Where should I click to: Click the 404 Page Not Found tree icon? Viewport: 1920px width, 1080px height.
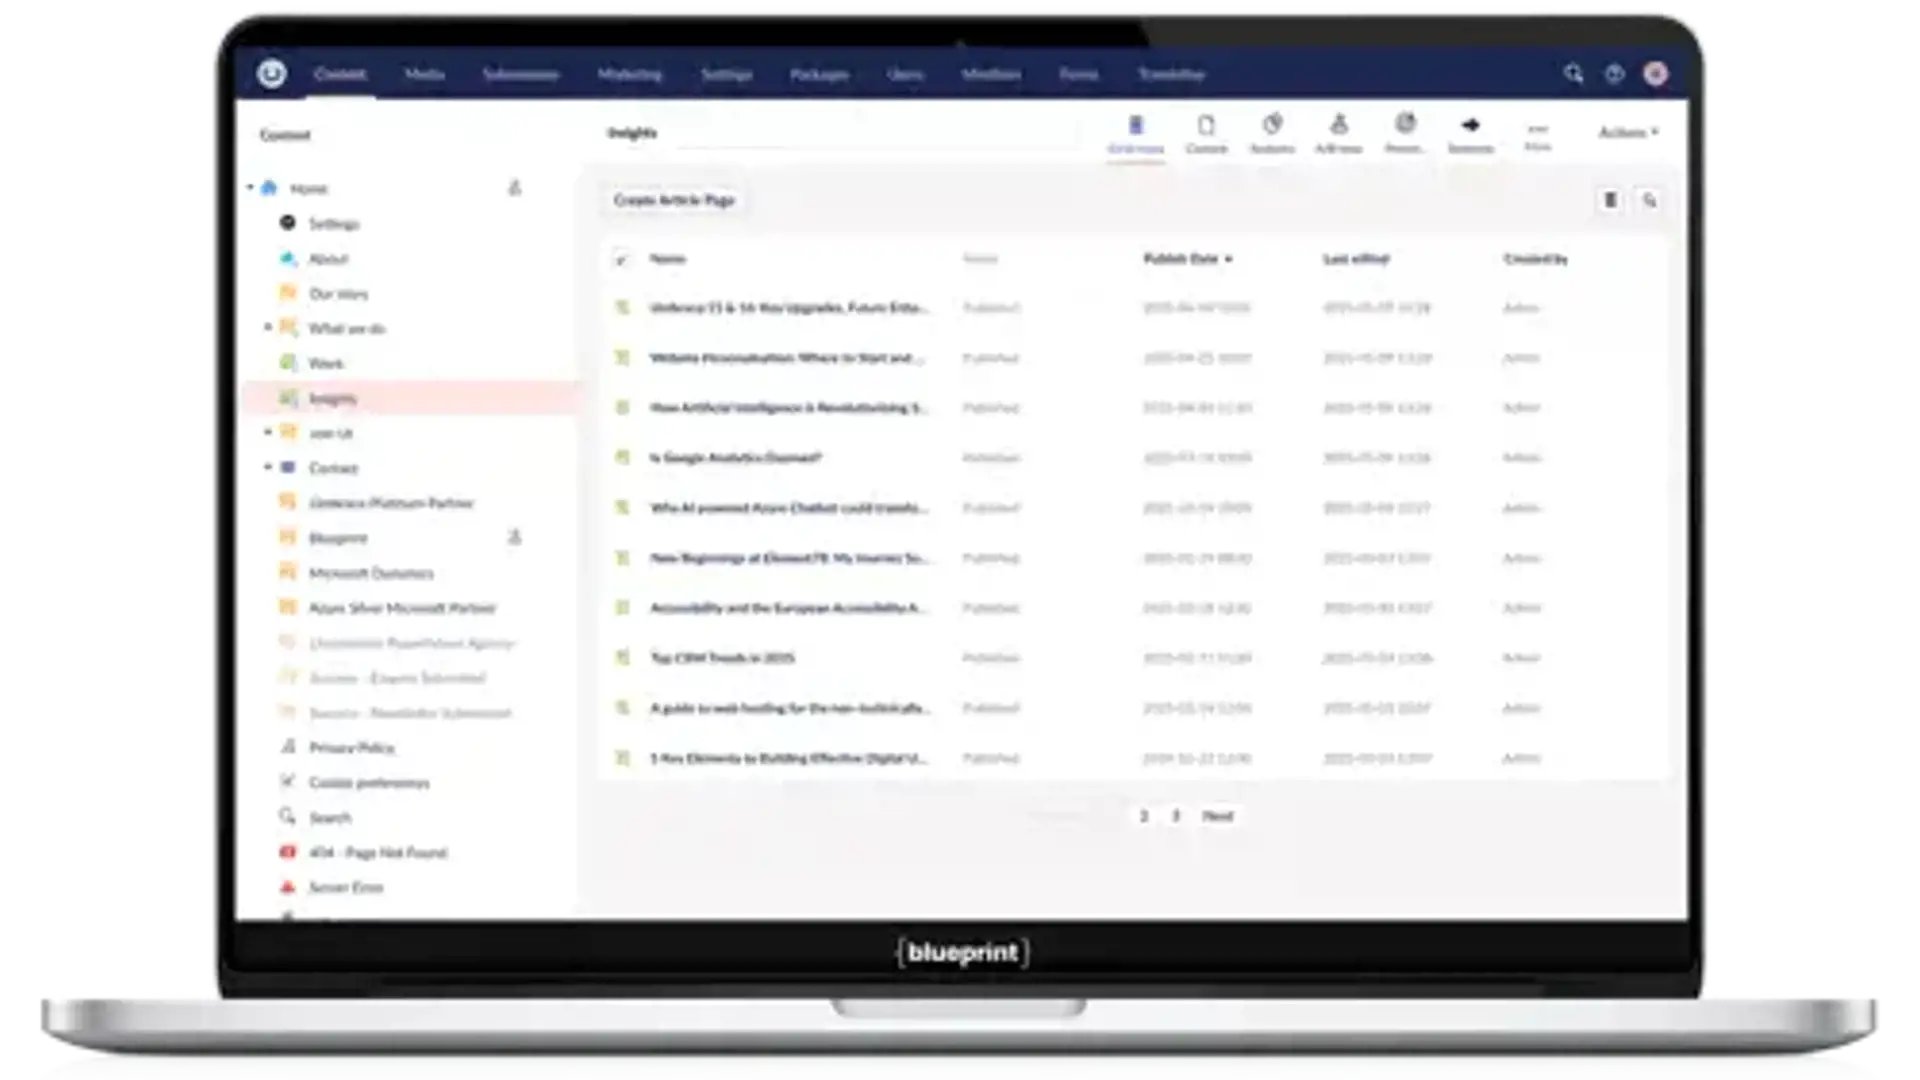[288, 852]
